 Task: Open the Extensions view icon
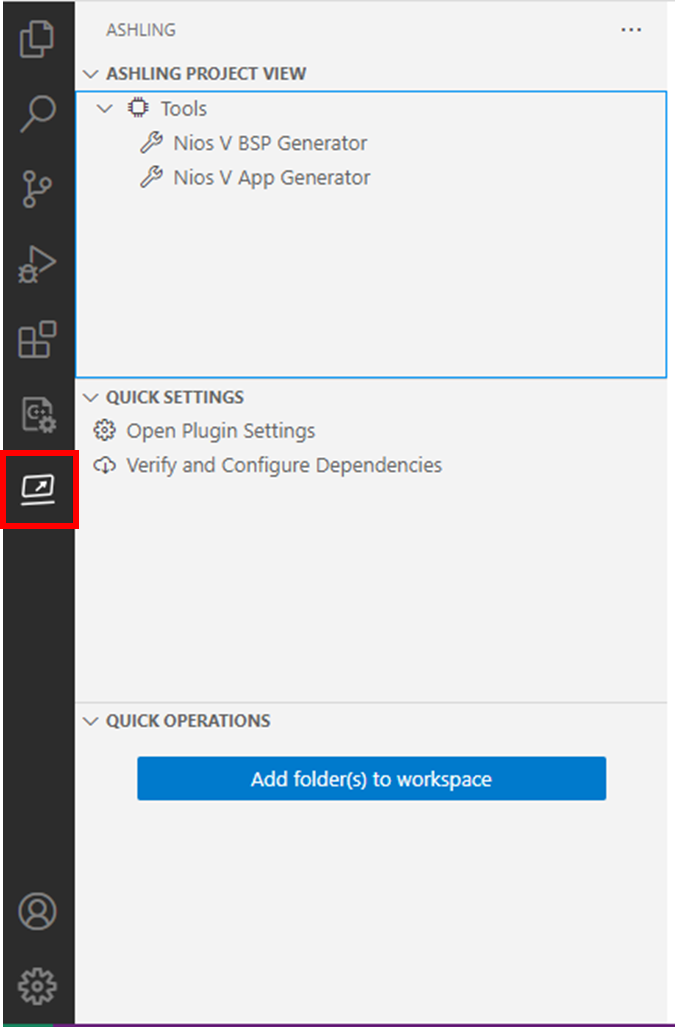pos(38,340)
